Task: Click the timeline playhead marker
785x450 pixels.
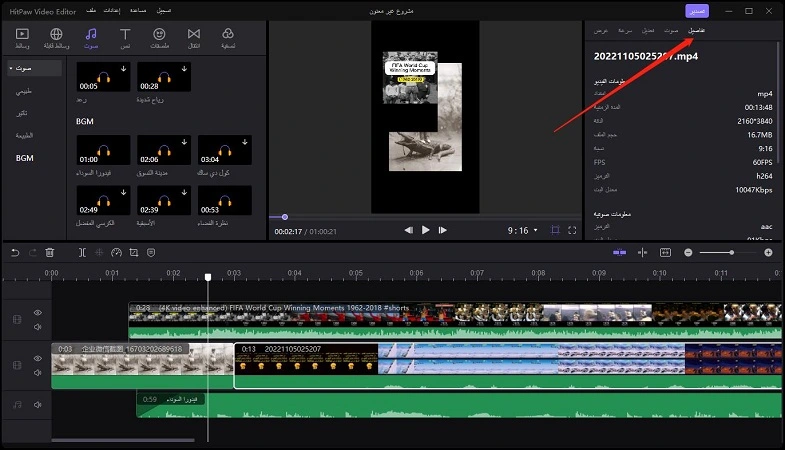Action: point(208,277)
